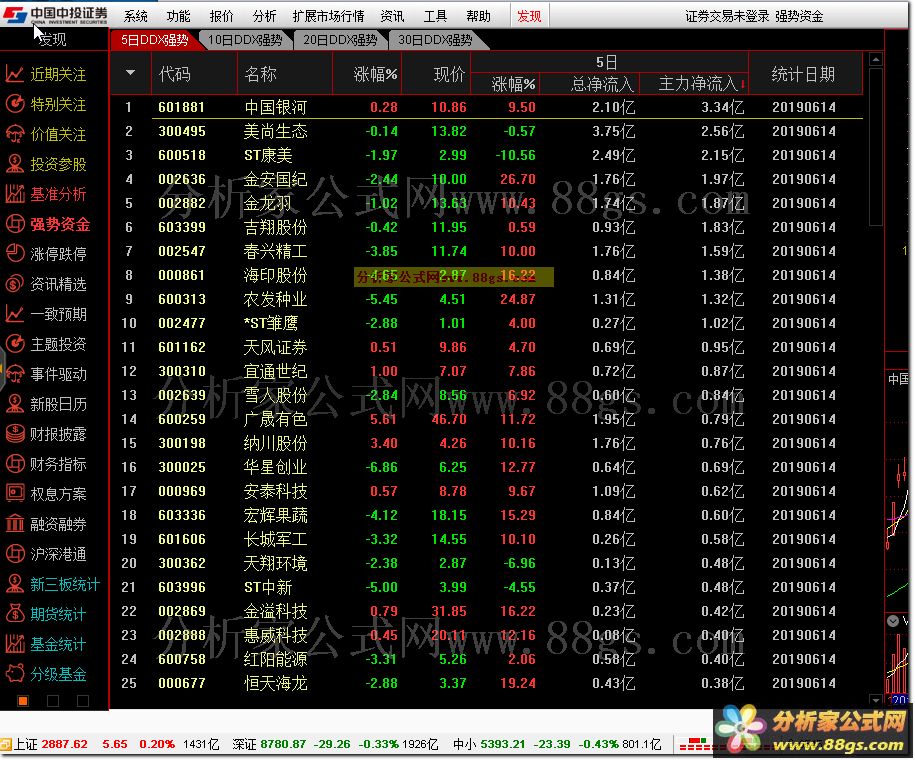The width and height of the screenshot is (915, 760).
Task: Click the 基金统计 chart icon
Action: 15,644
